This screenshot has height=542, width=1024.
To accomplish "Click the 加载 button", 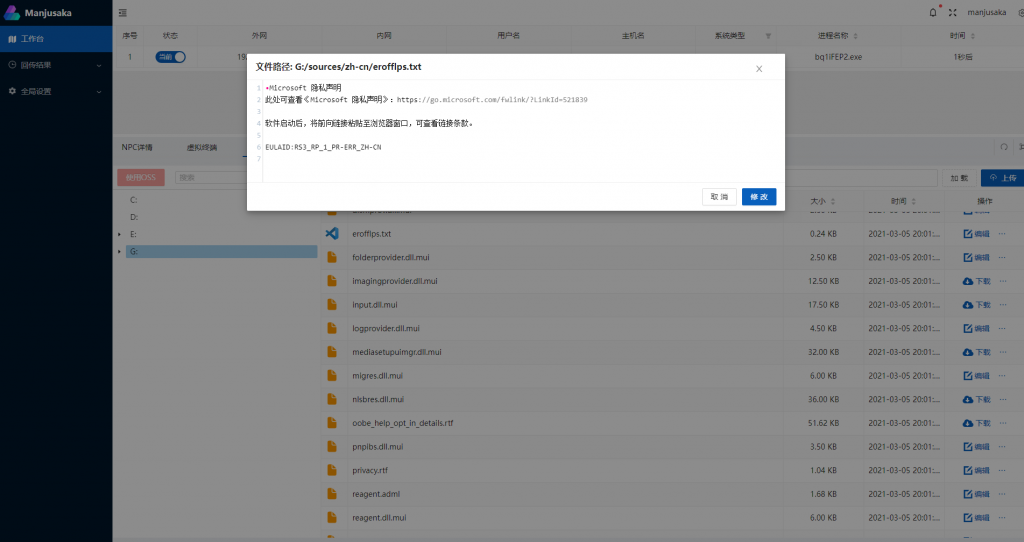I will (x=959, y=178).
